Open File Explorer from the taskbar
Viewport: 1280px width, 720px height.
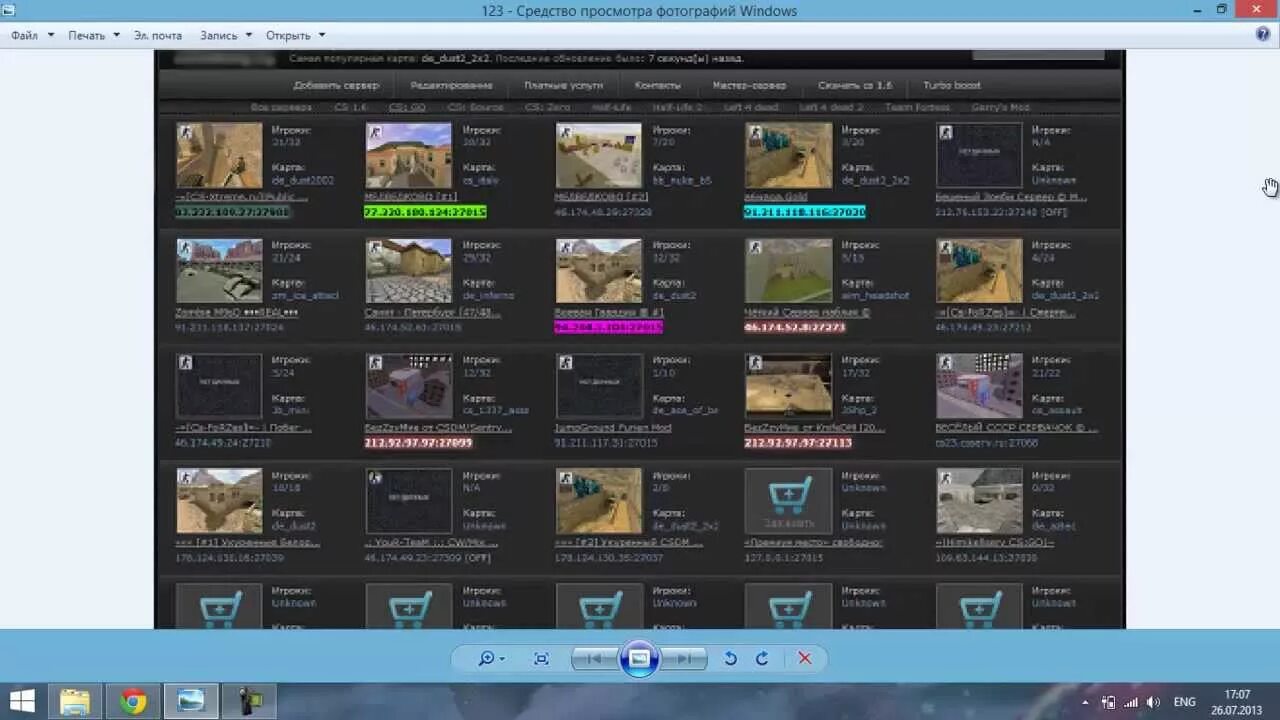click(x=75, y=701)
